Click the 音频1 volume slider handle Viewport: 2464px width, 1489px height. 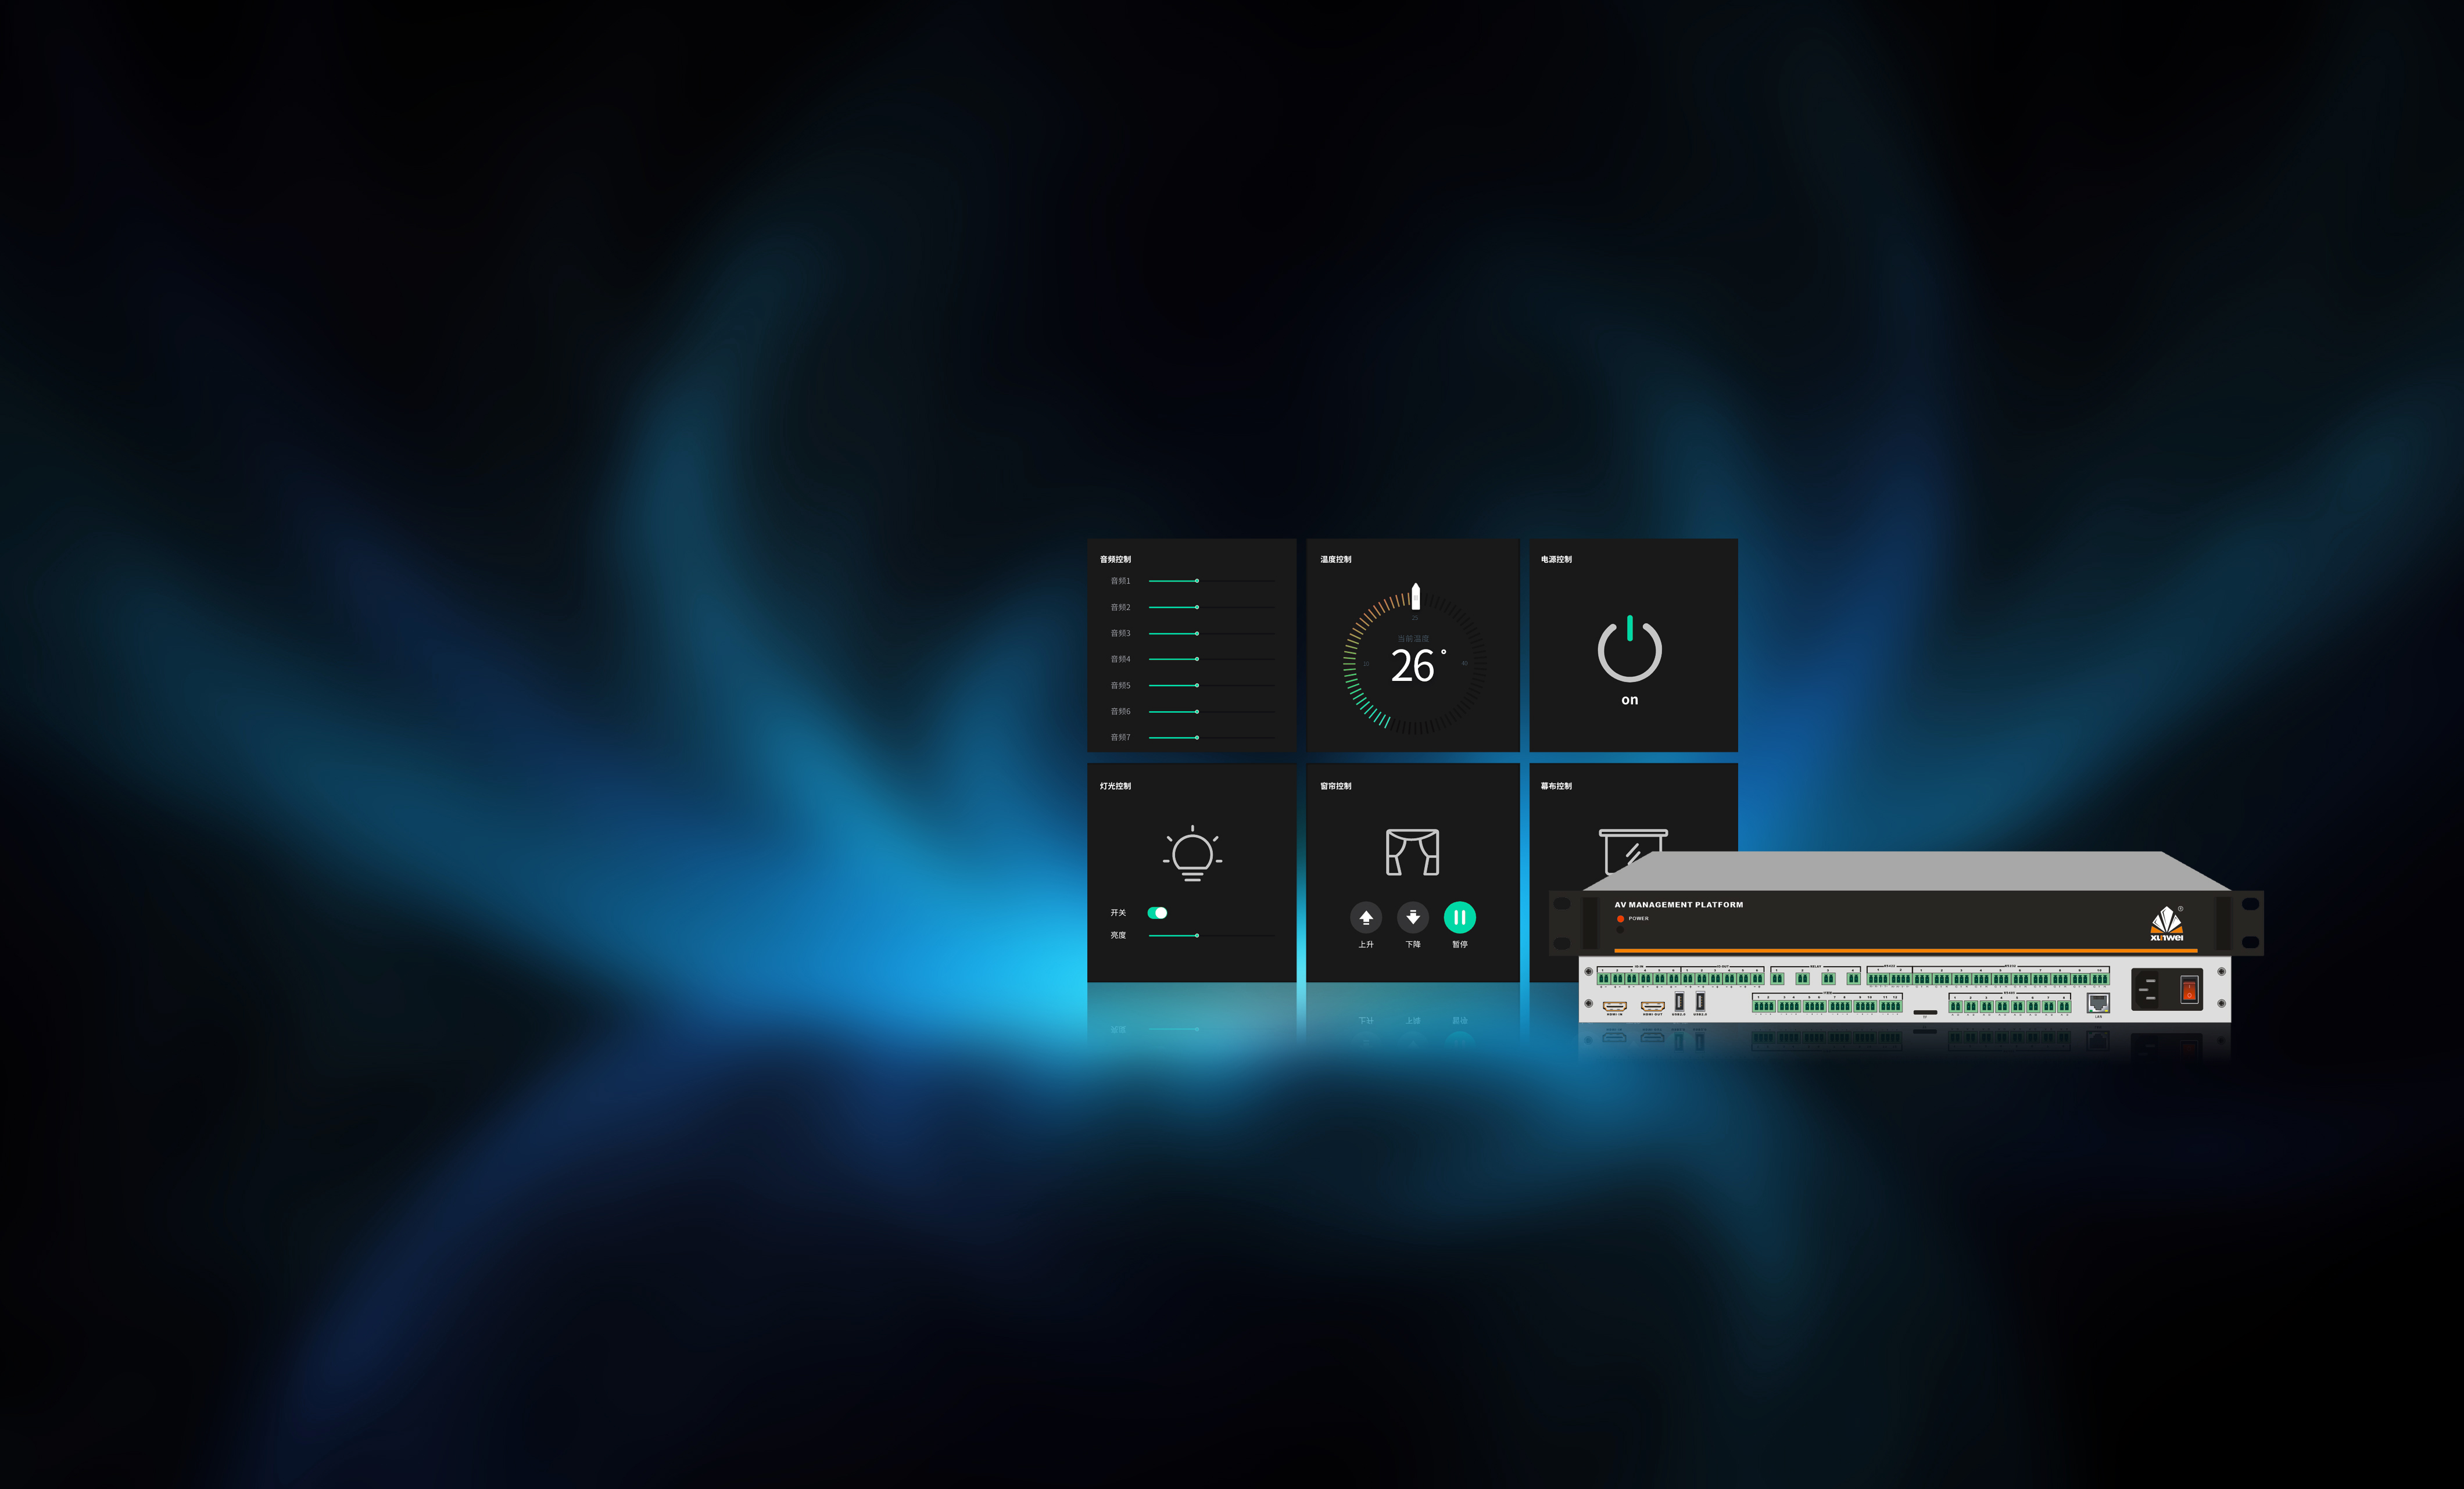click(1197, 581)
